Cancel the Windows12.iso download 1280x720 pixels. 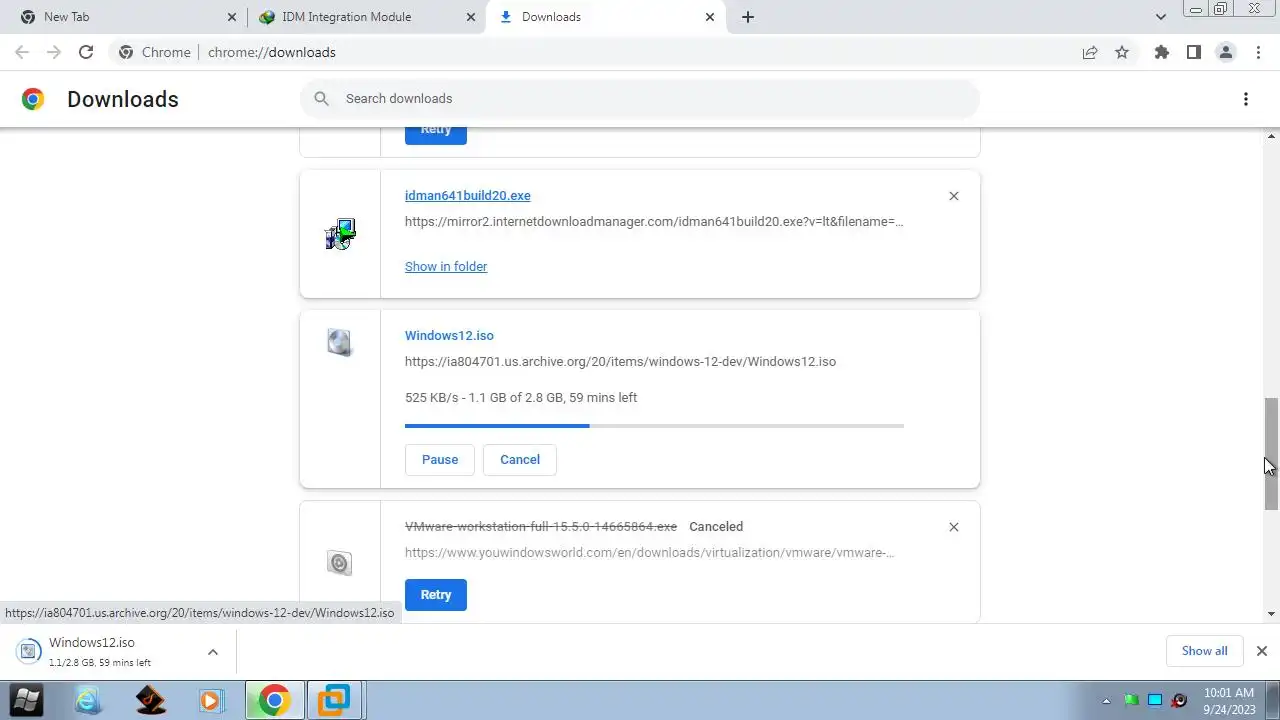coord(520,460)
